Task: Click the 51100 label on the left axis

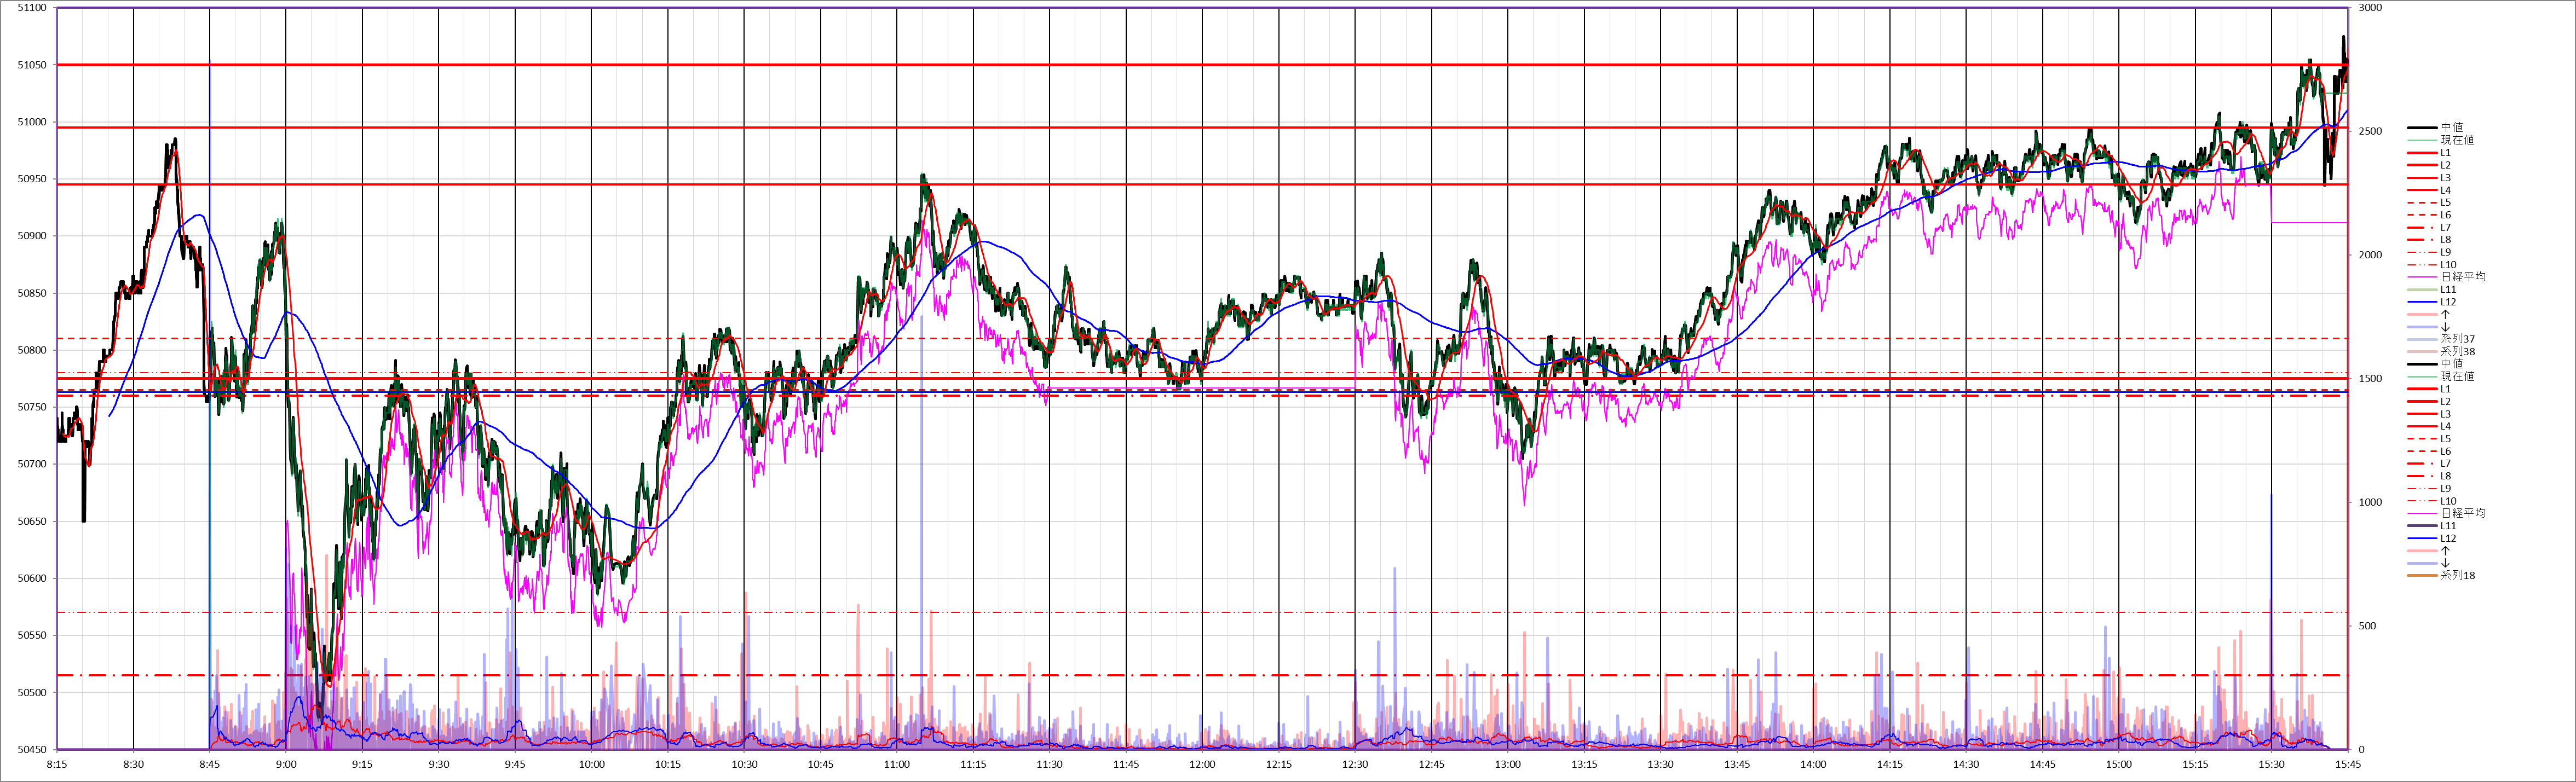Action: point(32,8)
